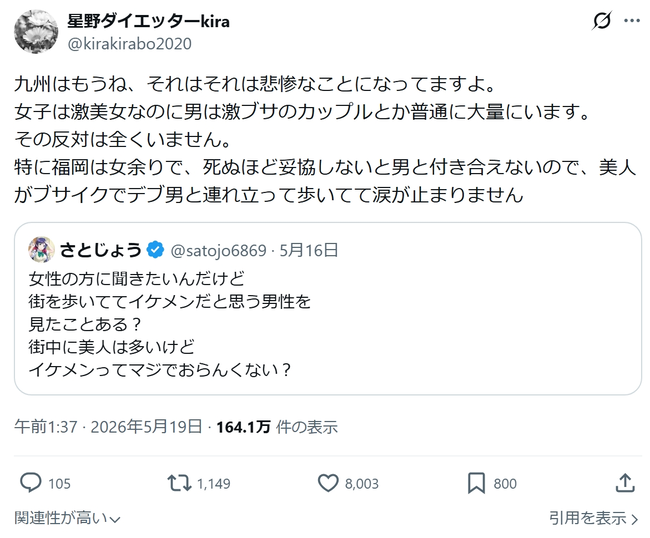Open 引用を表示 quotes link
The image size is (650, 538).
[x=593, y=518]
